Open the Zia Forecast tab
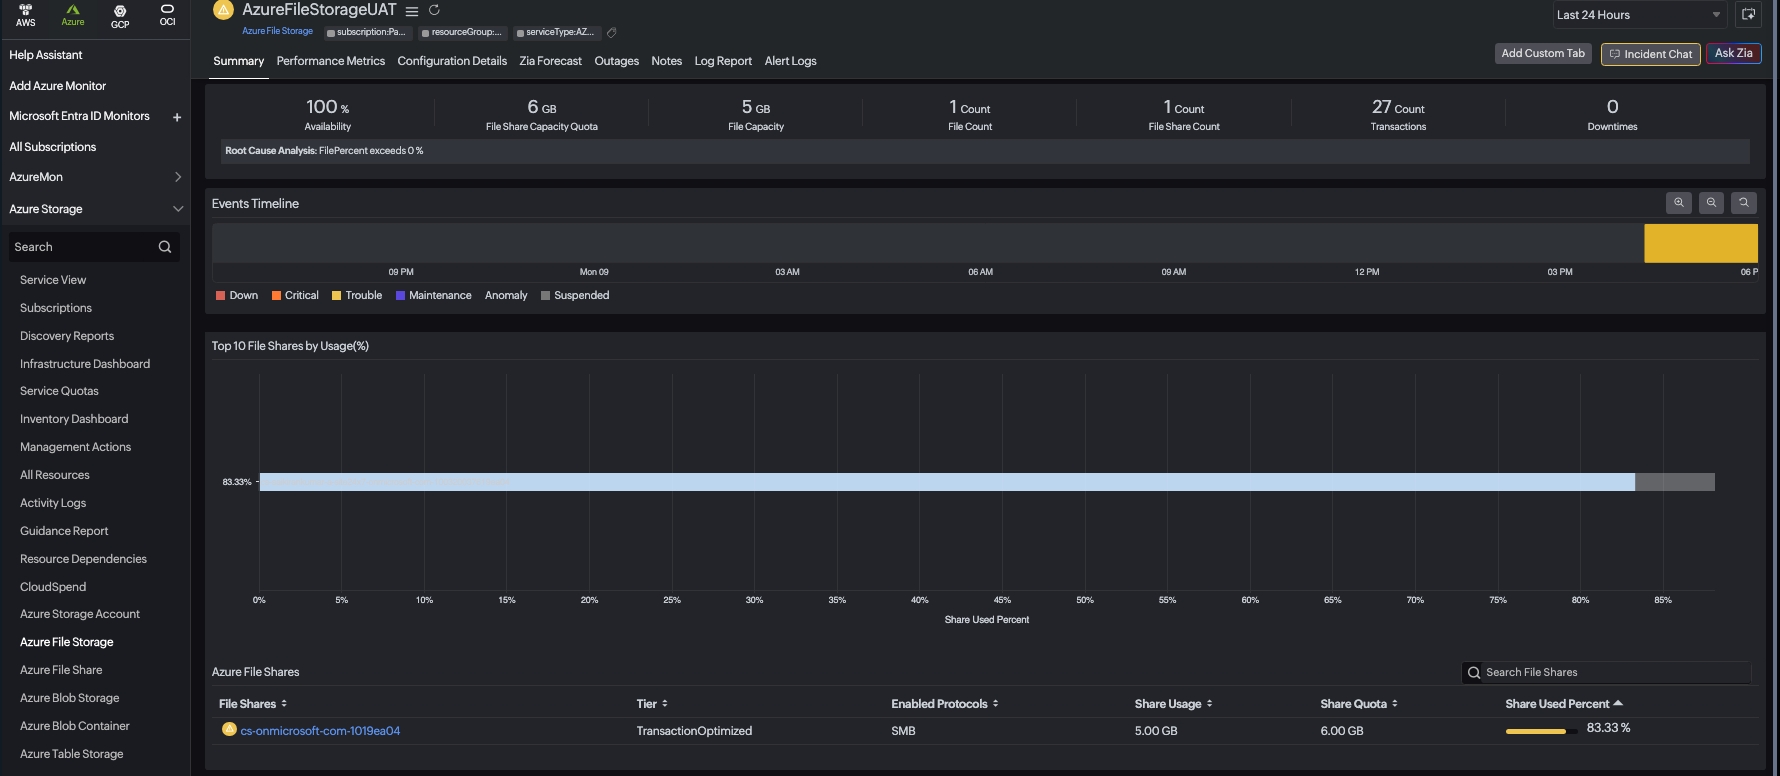The height and width of the screenshot is (776, 1780). [x=550, y=61]
